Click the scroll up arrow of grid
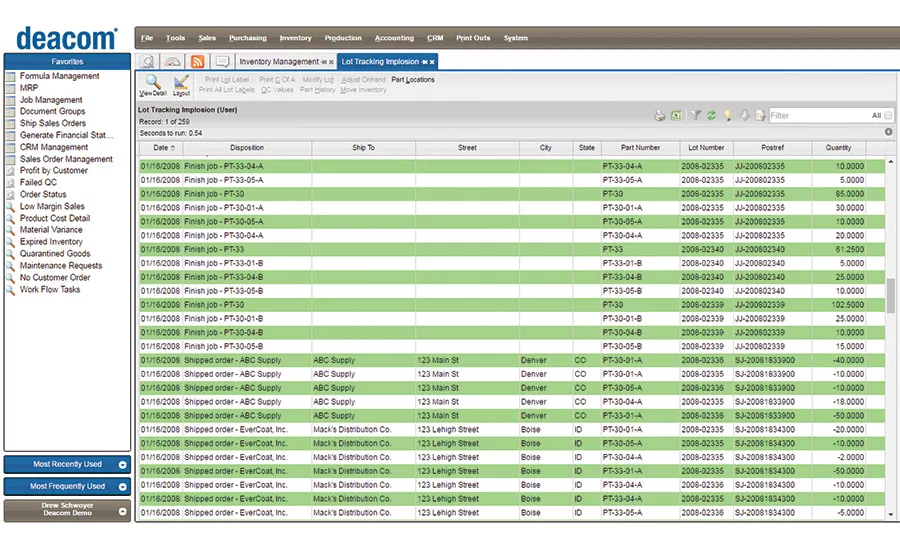The height and width of the screenshot is (550, 900). pos(890,162)
